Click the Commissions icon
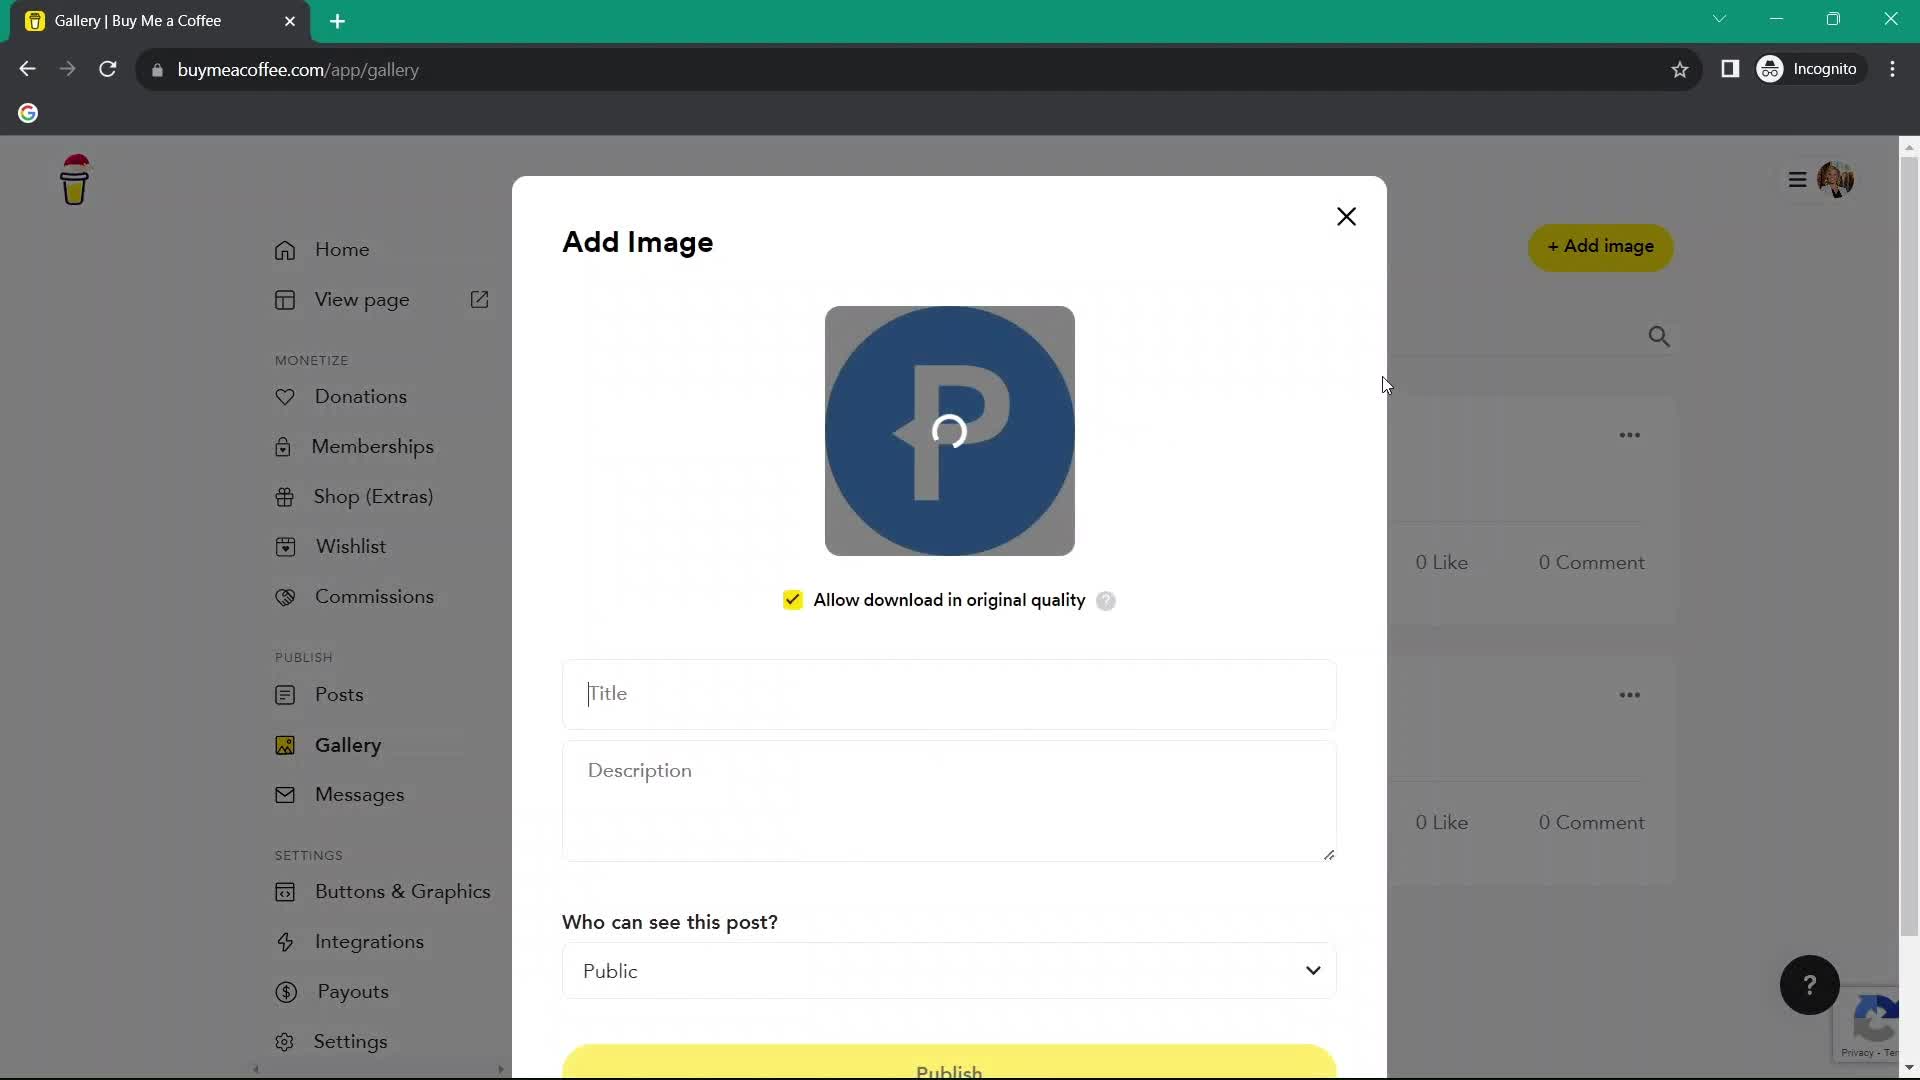1920x1080 pixels. pyautogui.click(x=285, y=597)
